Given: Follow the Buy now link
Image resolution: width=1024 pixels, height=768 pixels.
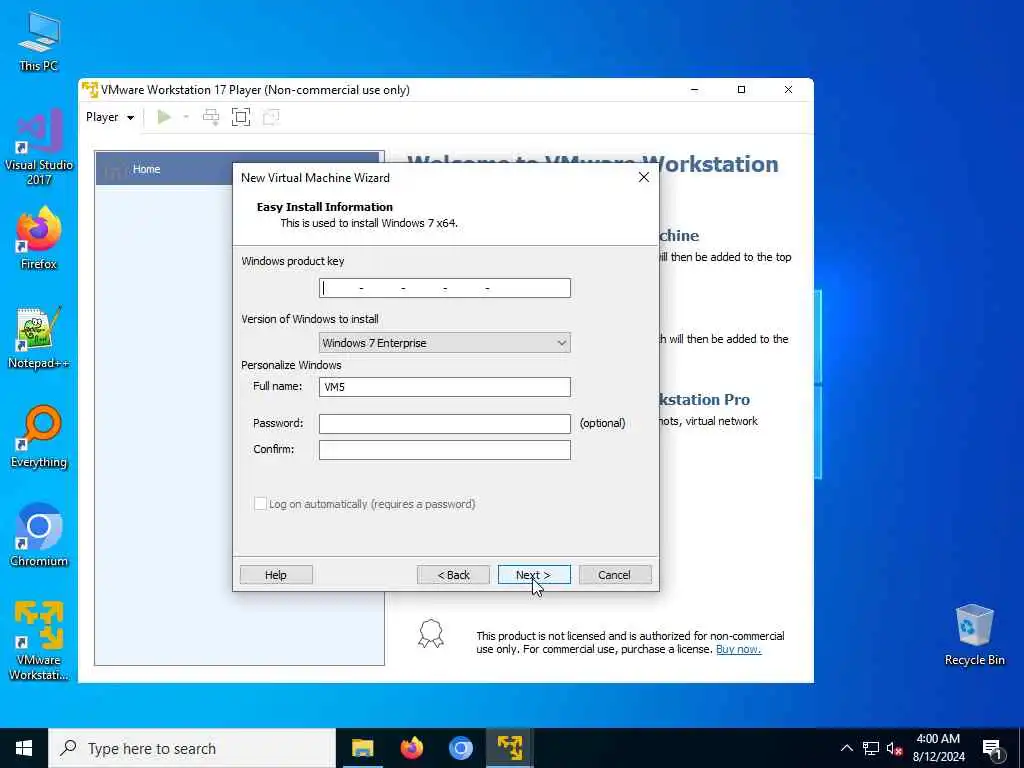Looking at the screenshot, I should point(739,649).
